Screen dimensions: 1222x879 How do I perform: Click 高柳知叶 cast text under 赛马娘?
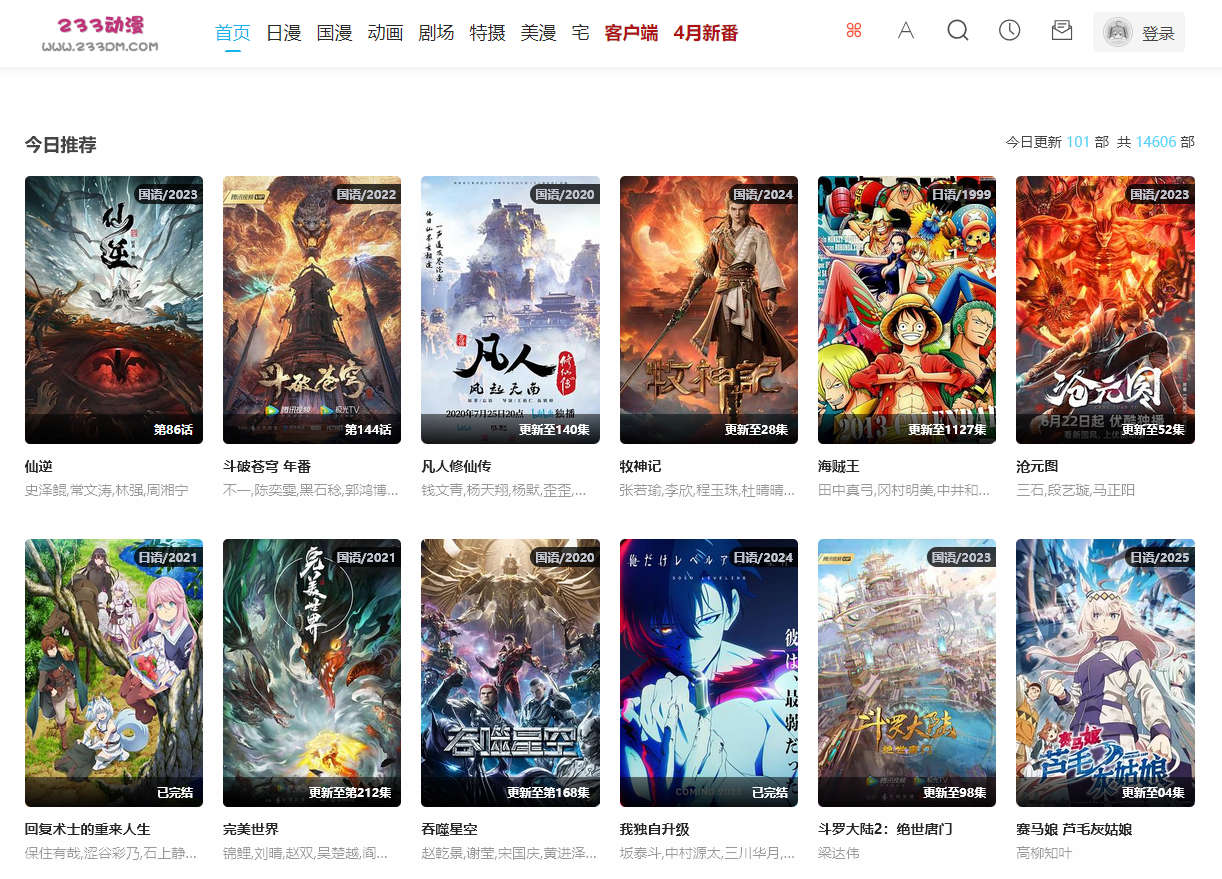pyautogui.click(x=1044, y=853)
